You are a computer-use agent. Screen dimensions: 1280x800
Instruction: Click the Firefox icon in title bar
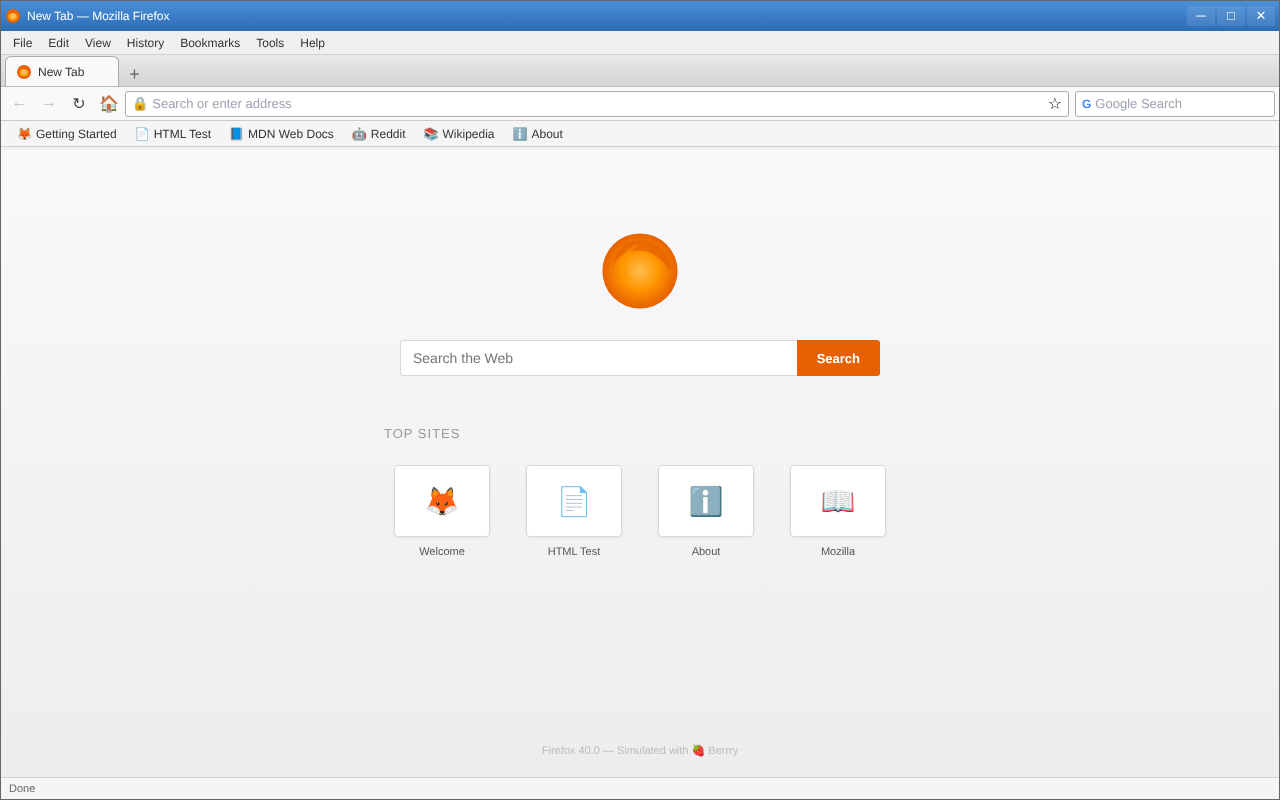[x=13, y=16]
